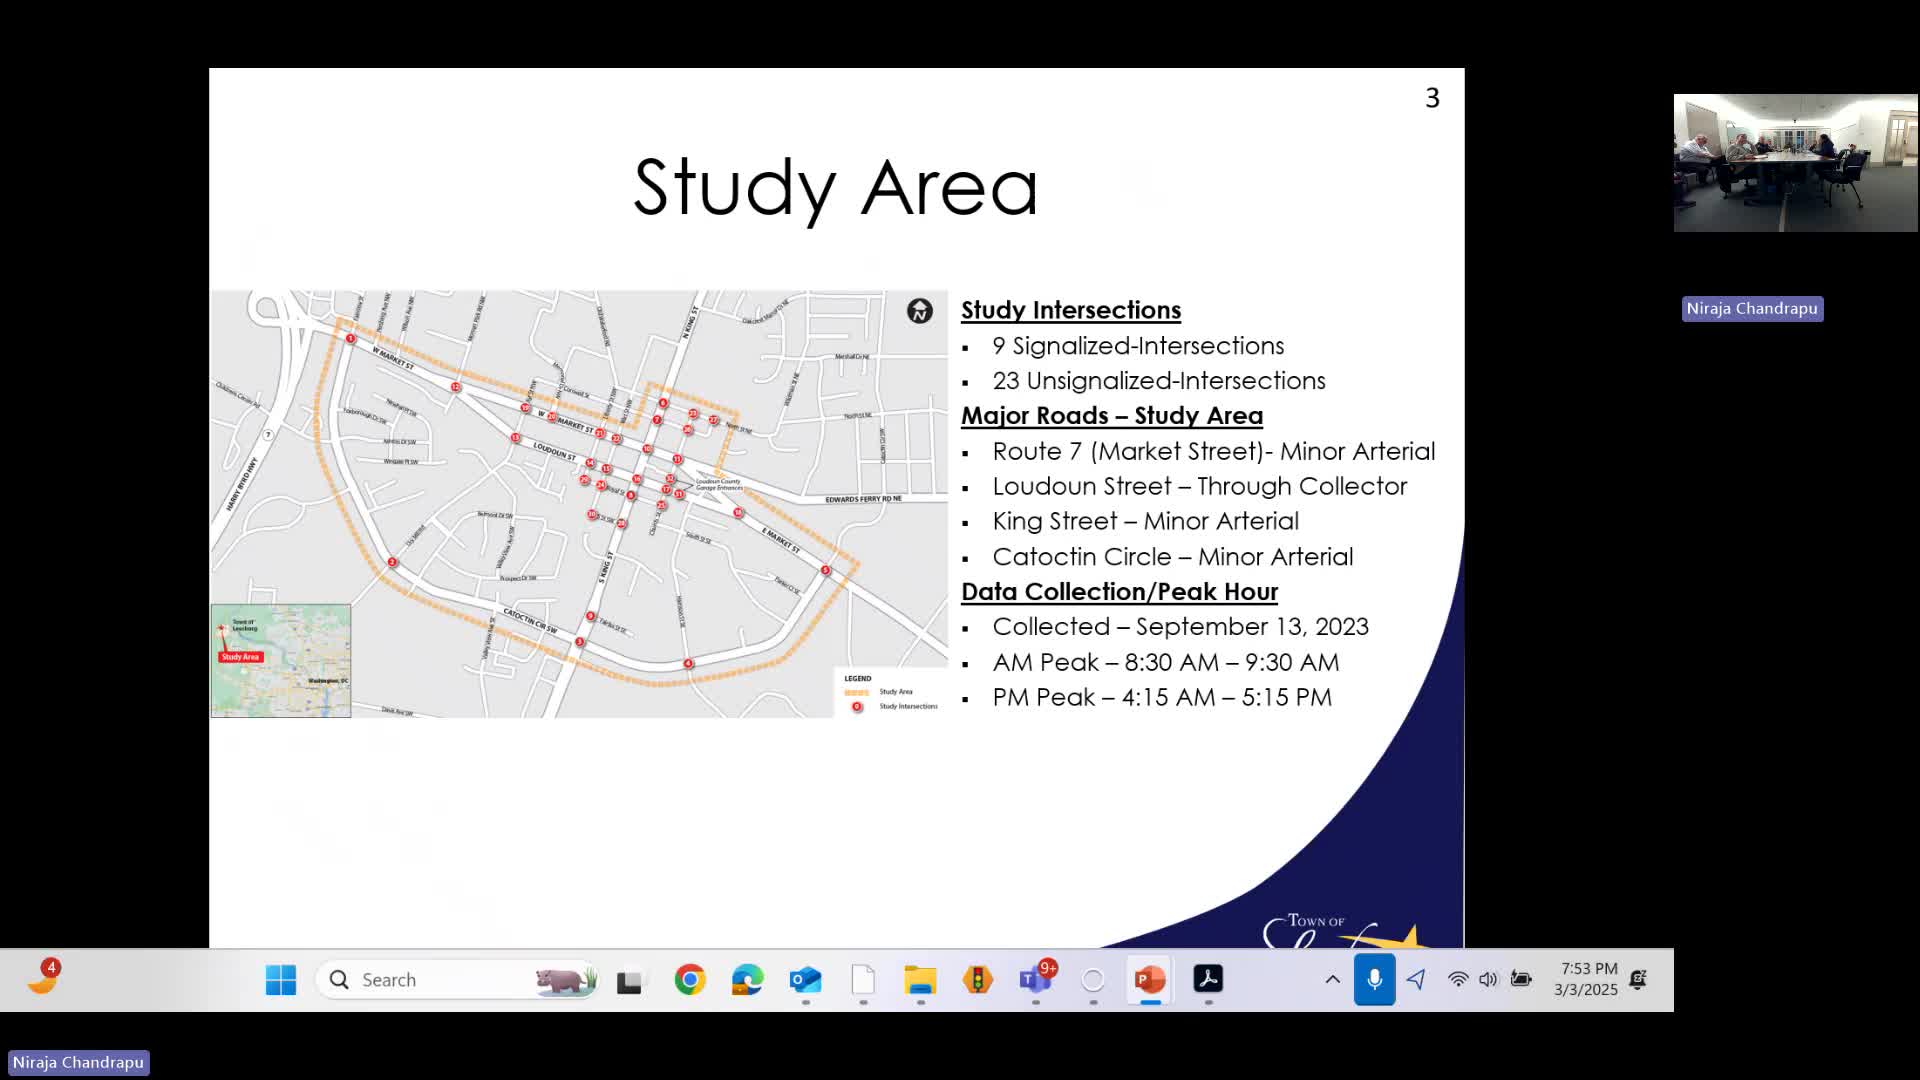
Task: Click the slide number 3
Action: coord(1432,98)
